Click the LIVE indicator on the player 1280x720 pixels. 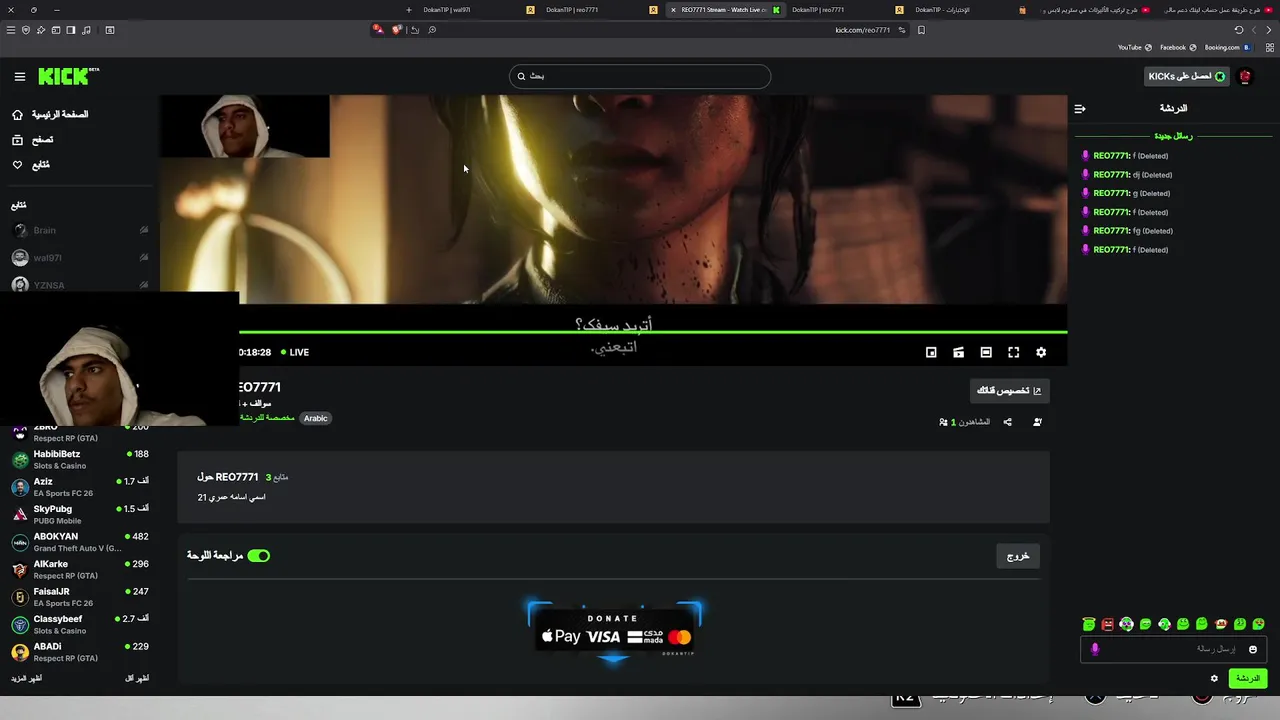pos(295,352)
